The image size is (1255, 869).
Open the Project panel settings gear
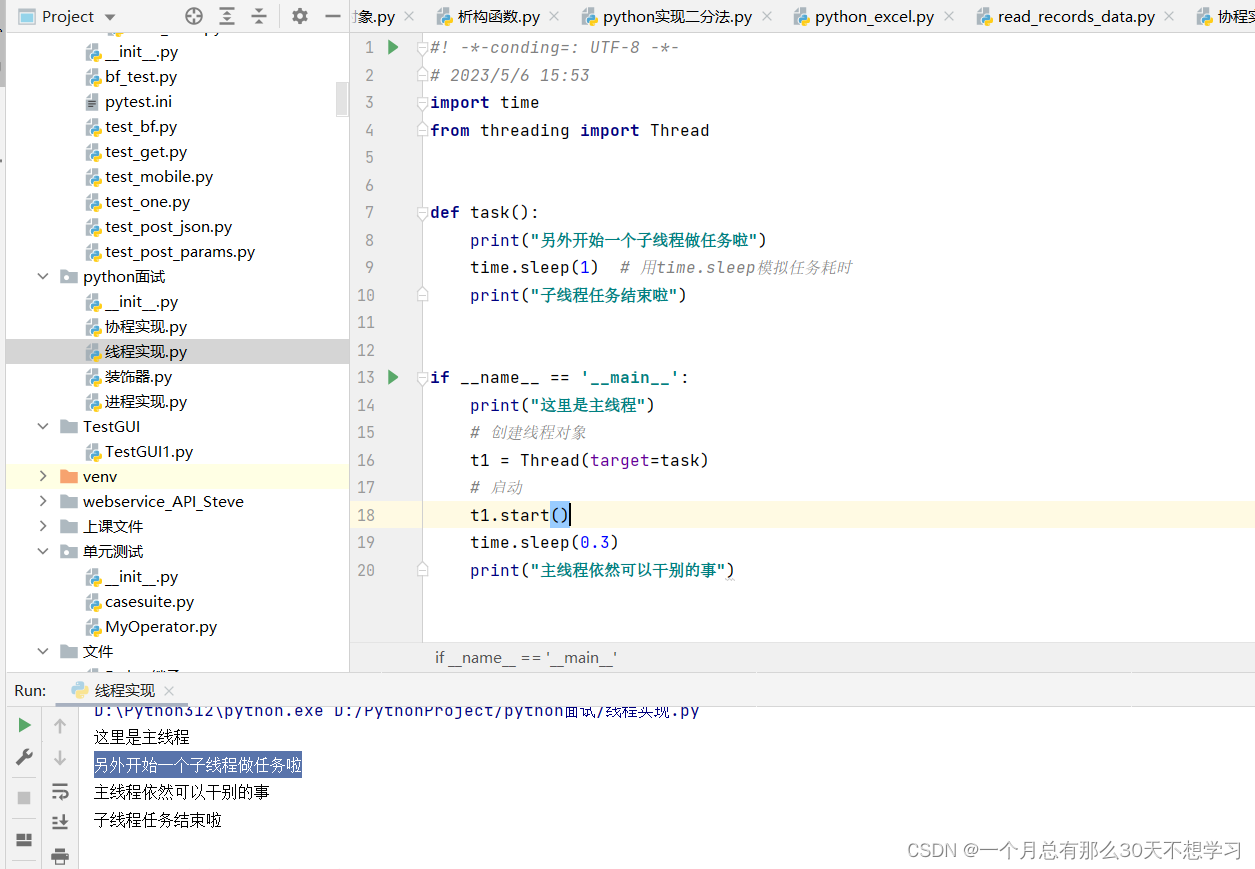click(300, 16)
